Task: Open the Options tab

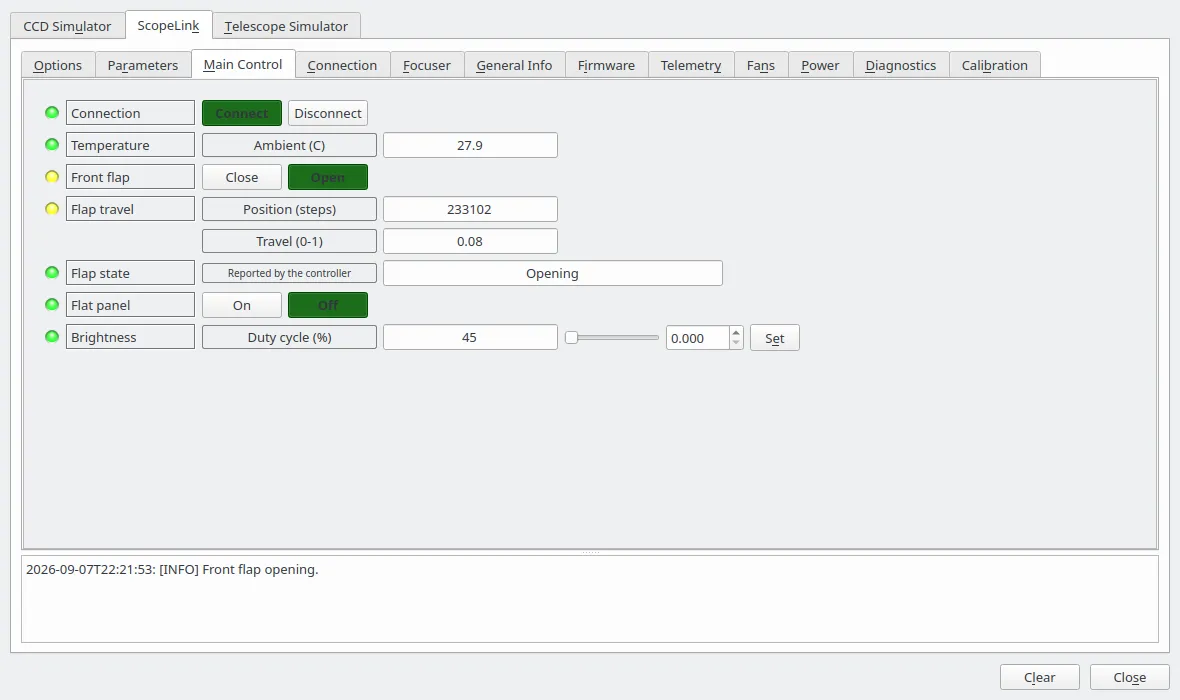Action: 58,65
